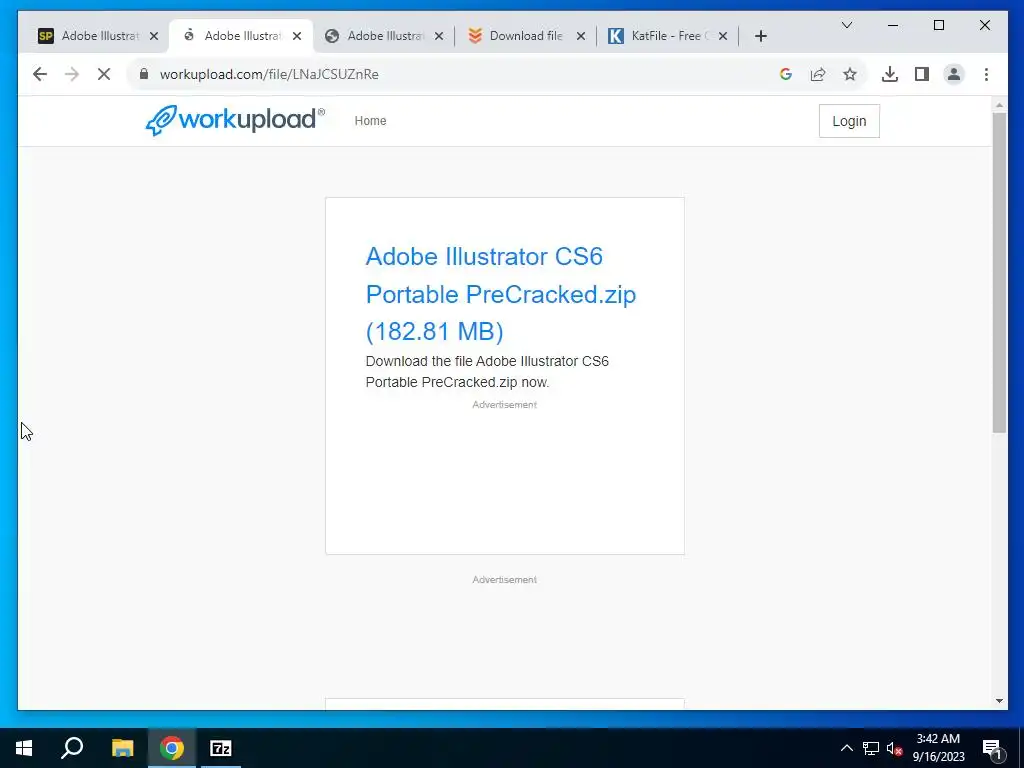This screenshot has height=768, width=1024.
Task: Open the Windows Start menu
Action: tap(24, 748)
